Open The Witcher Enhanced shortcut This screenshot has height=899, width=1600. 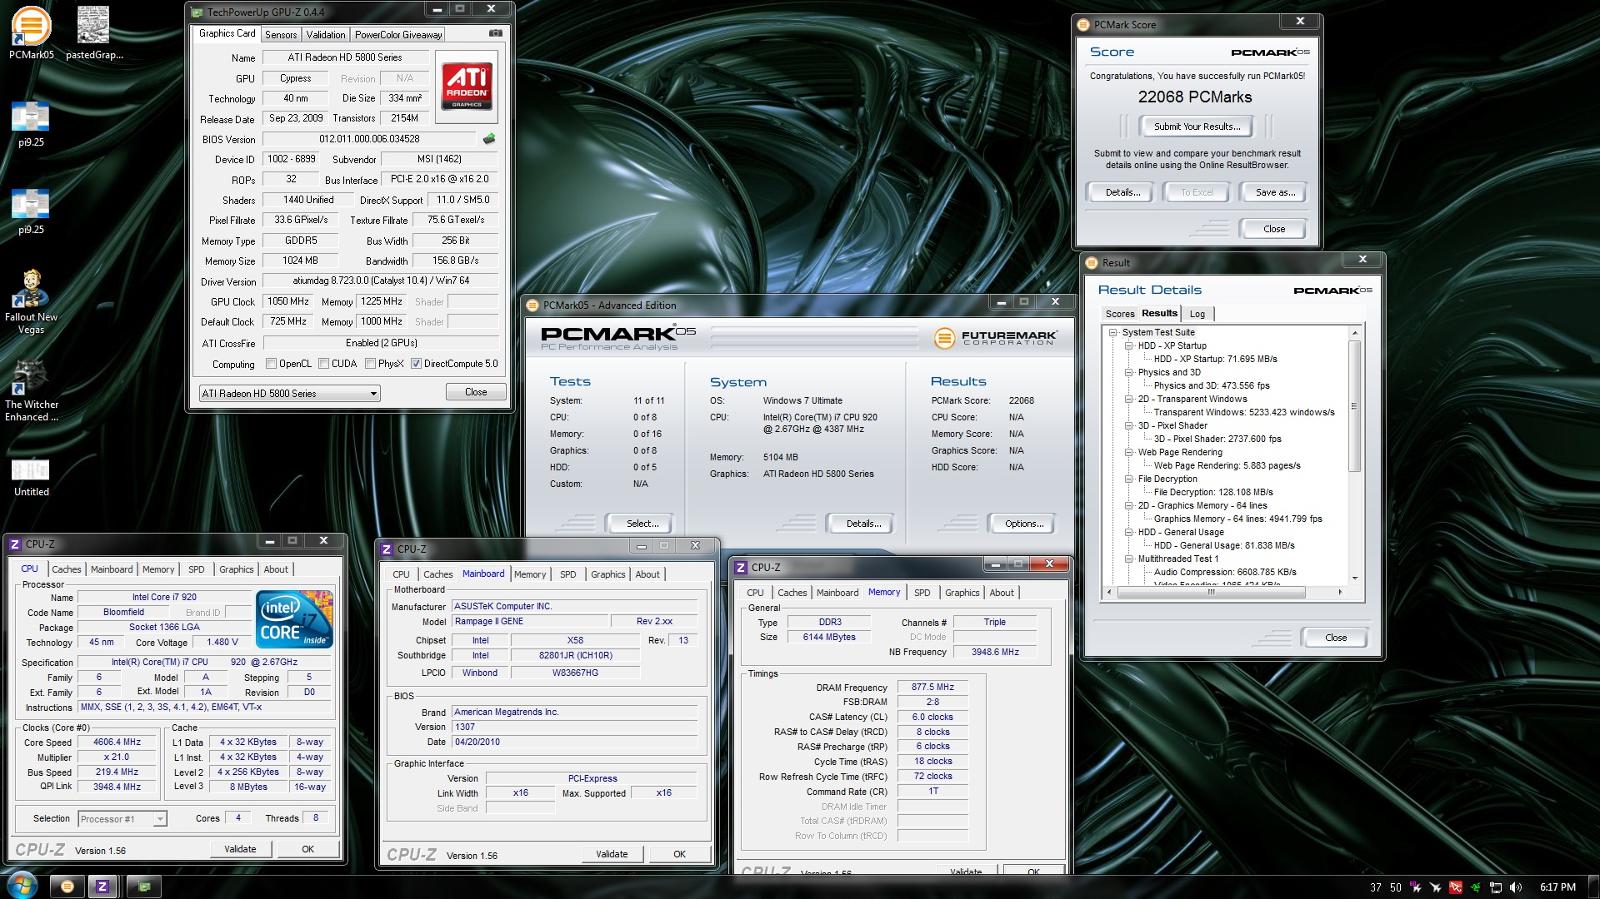pyautogui.click(x=31, y=390)
